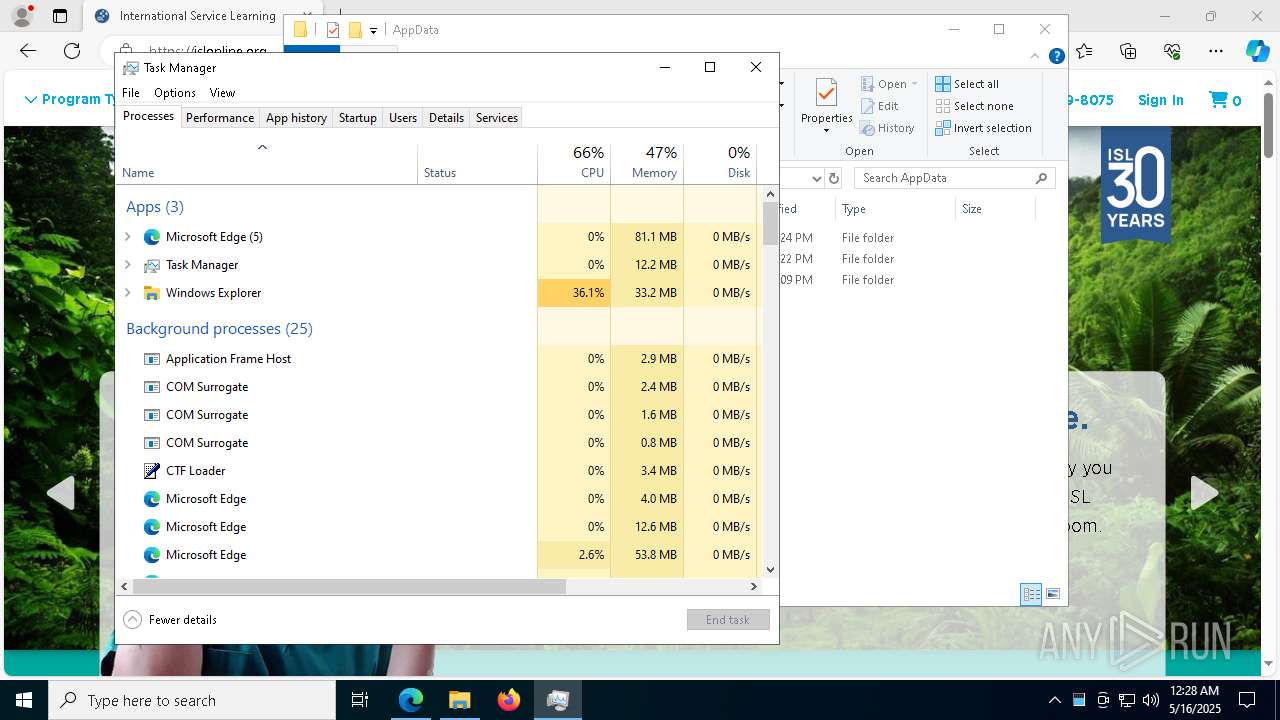This screenshot has height=720, width=1280.
Task: Click the Windows taskbar search box
Action: [x=192, y=700]
